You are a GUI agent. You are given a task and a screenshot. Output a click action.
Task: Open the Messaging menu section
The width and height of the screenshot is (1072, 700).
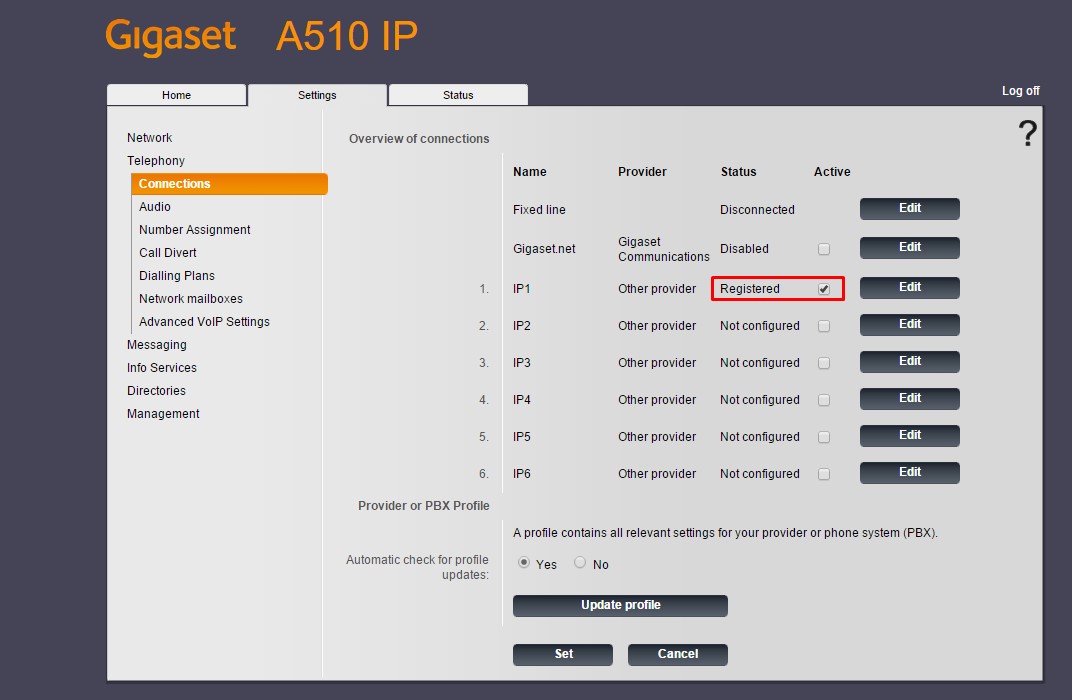[157, 345]
